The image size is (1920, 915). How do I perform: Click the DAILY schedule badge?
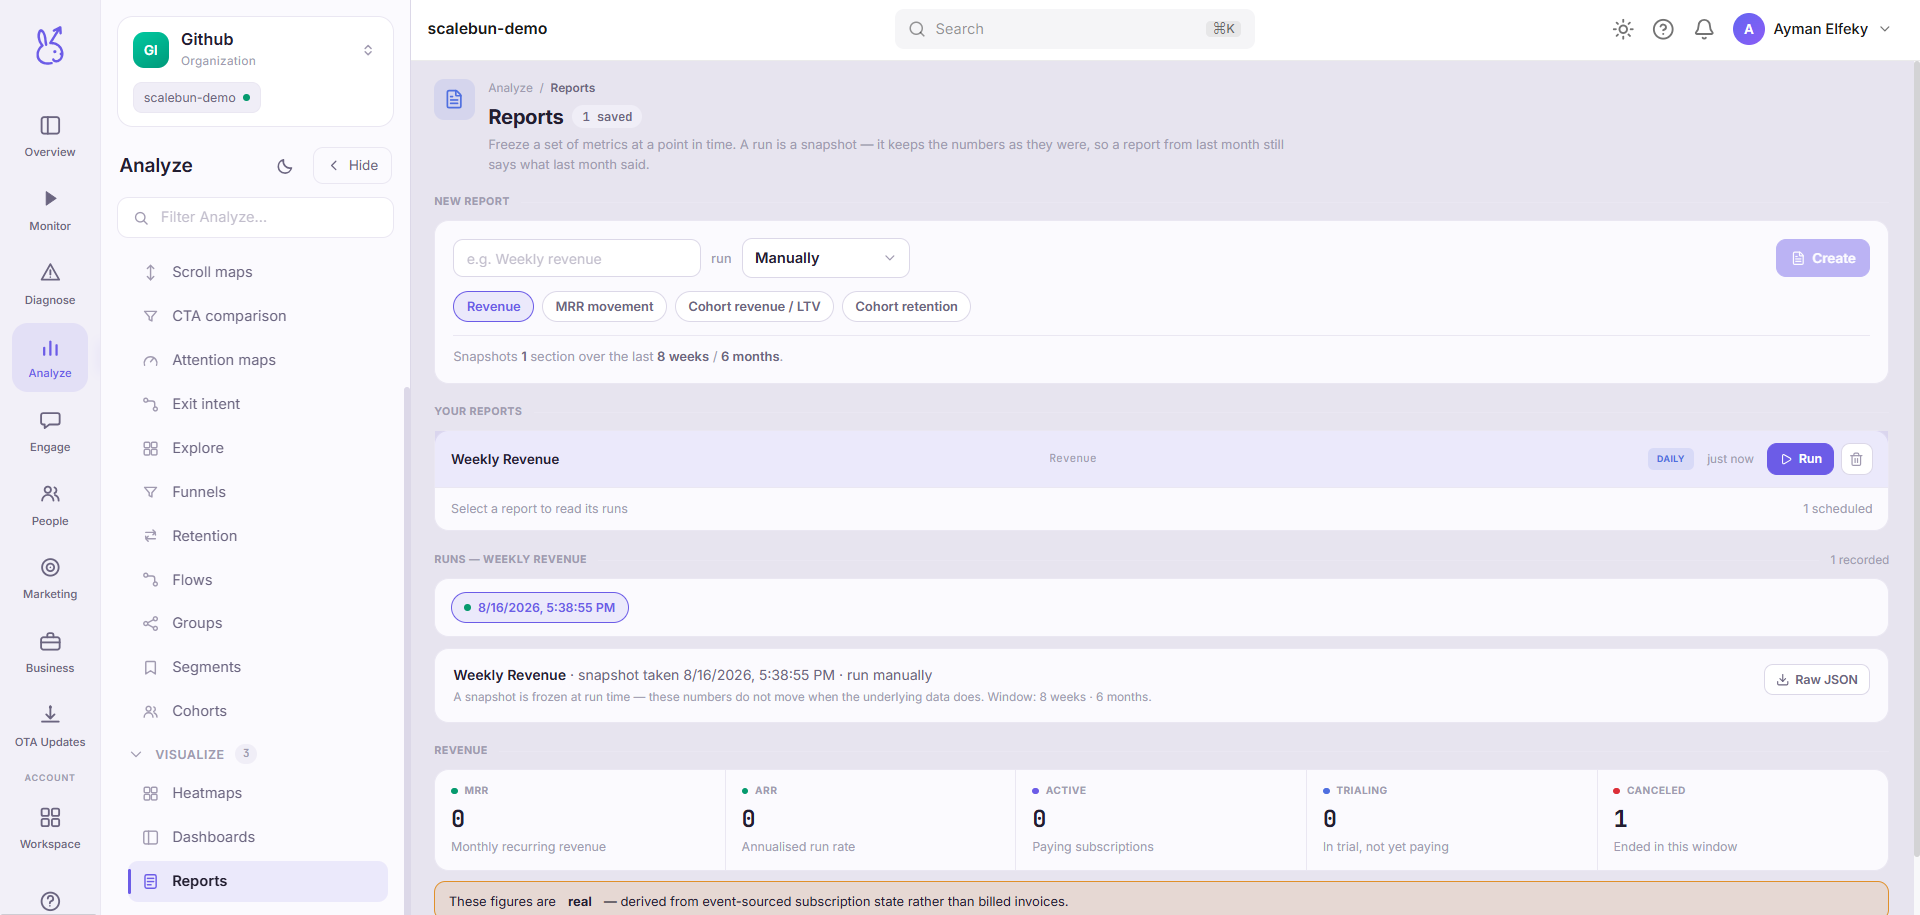pos(1670,459)
